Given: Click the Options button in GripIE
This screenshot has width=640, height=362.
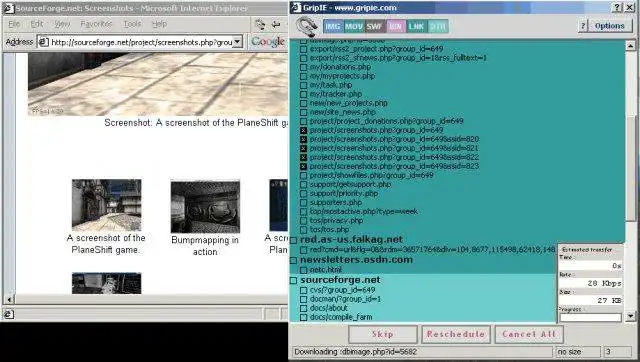Looking at the screenshot, I should 610,26.
